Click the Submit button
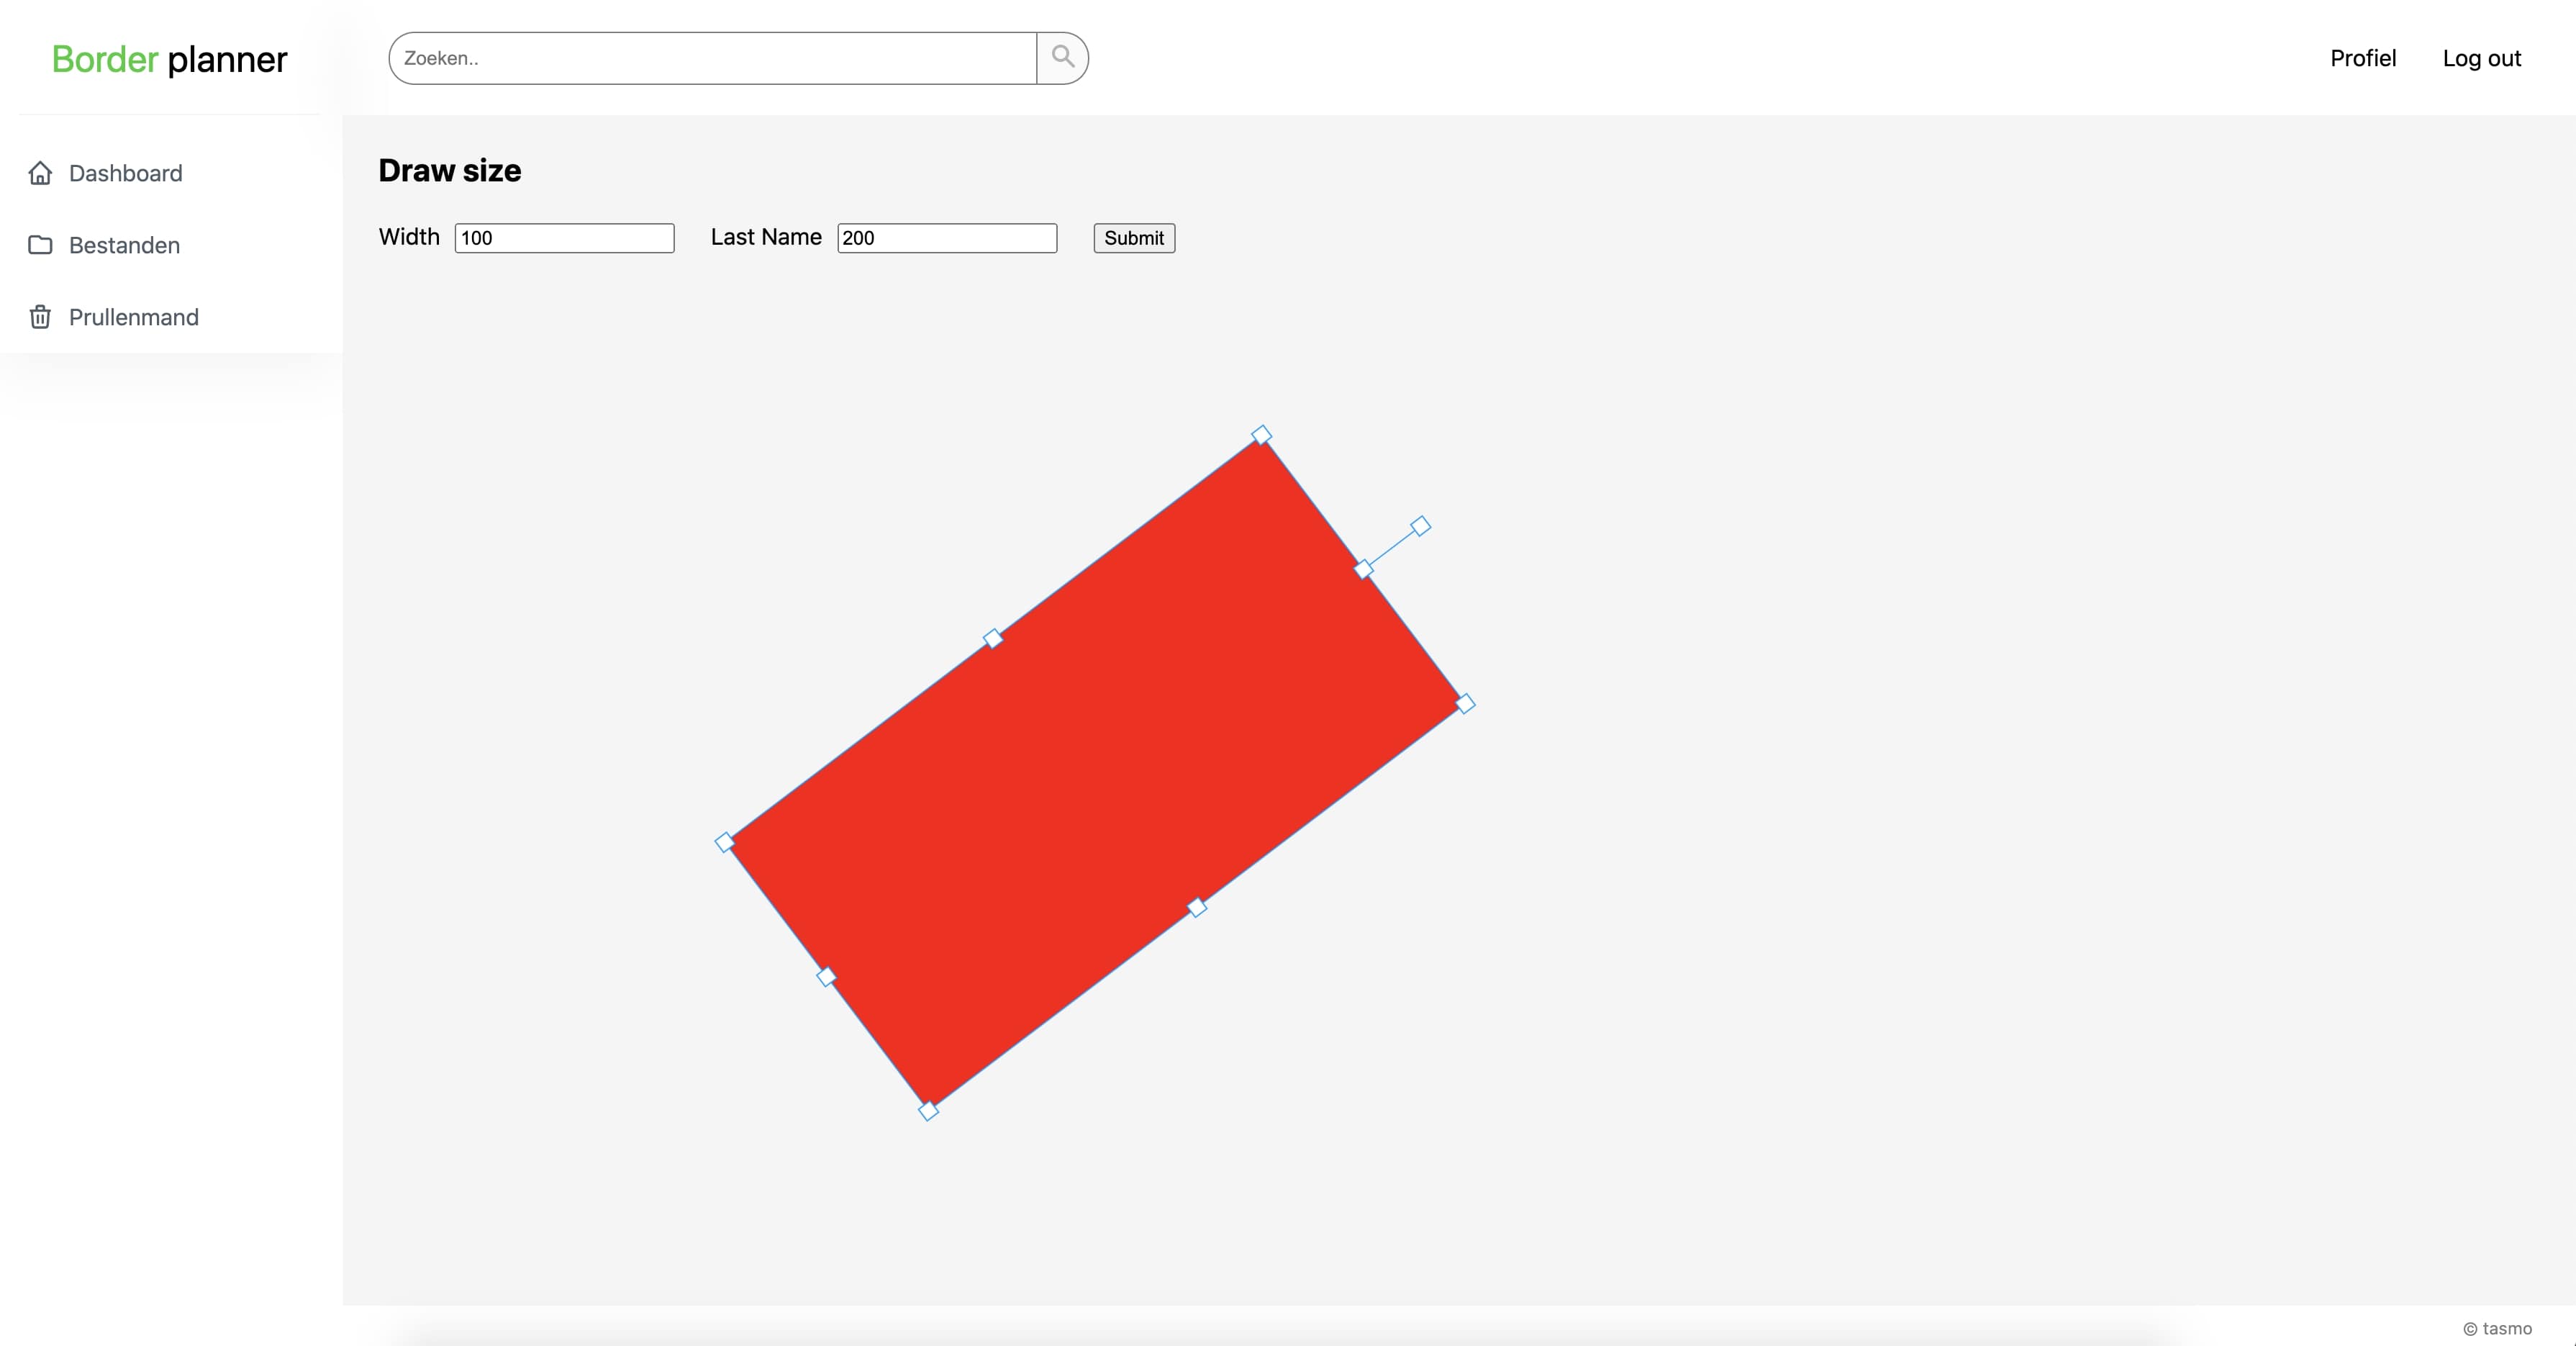This screenshot has height=1346, width=2576. (x=1135, y=237)
